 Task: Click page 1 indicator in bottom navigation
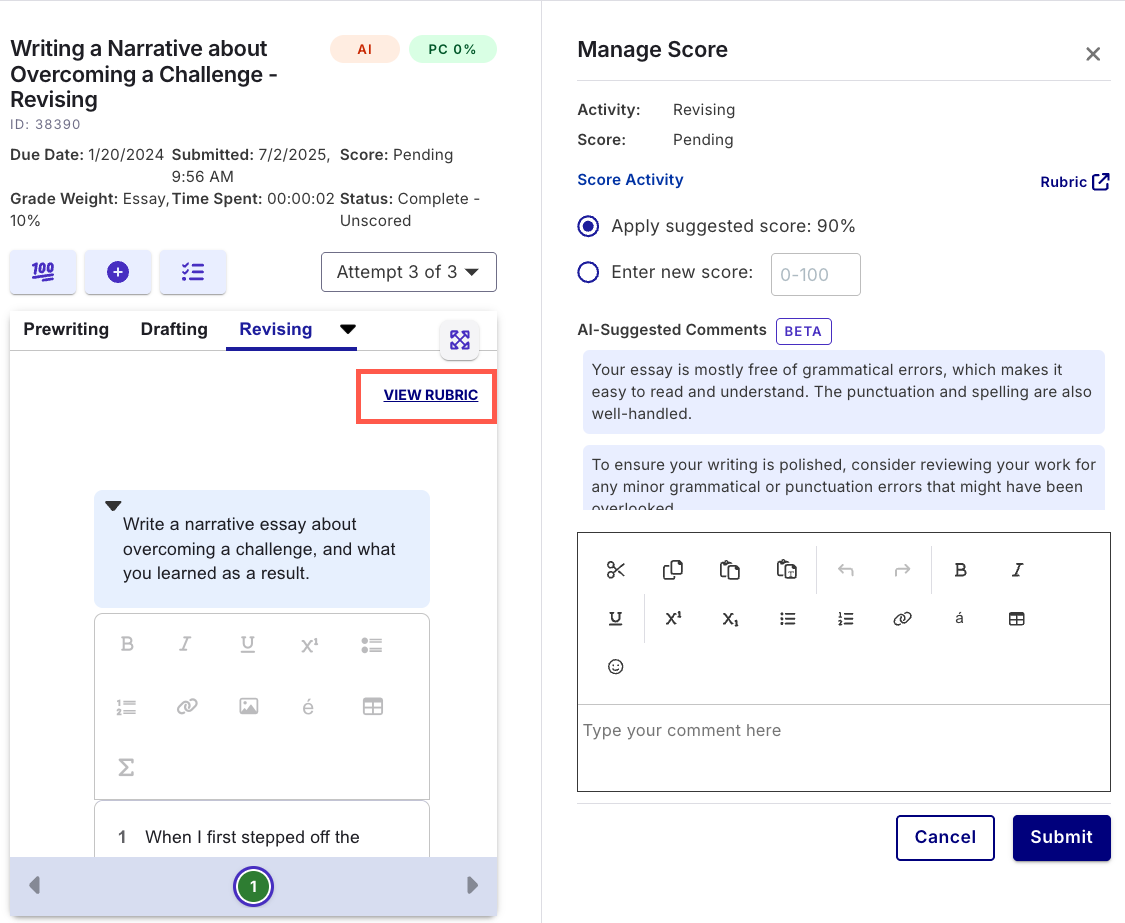pos(253,886)
